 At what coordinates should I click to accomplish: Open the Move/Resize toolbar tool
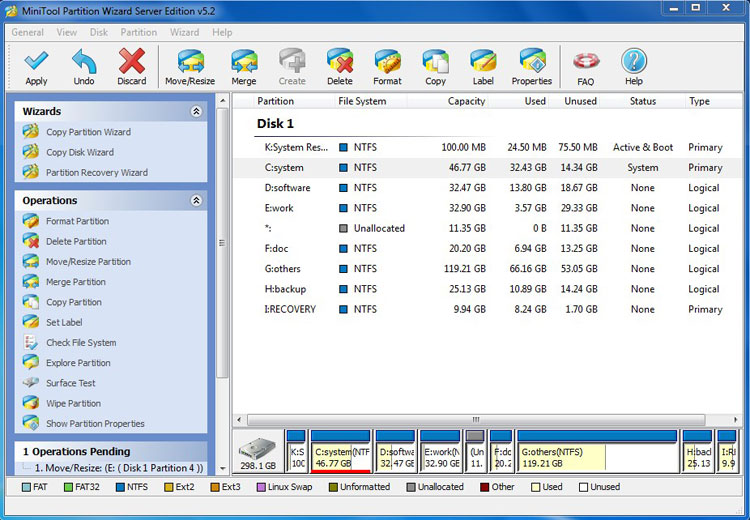tap(190, 67)
